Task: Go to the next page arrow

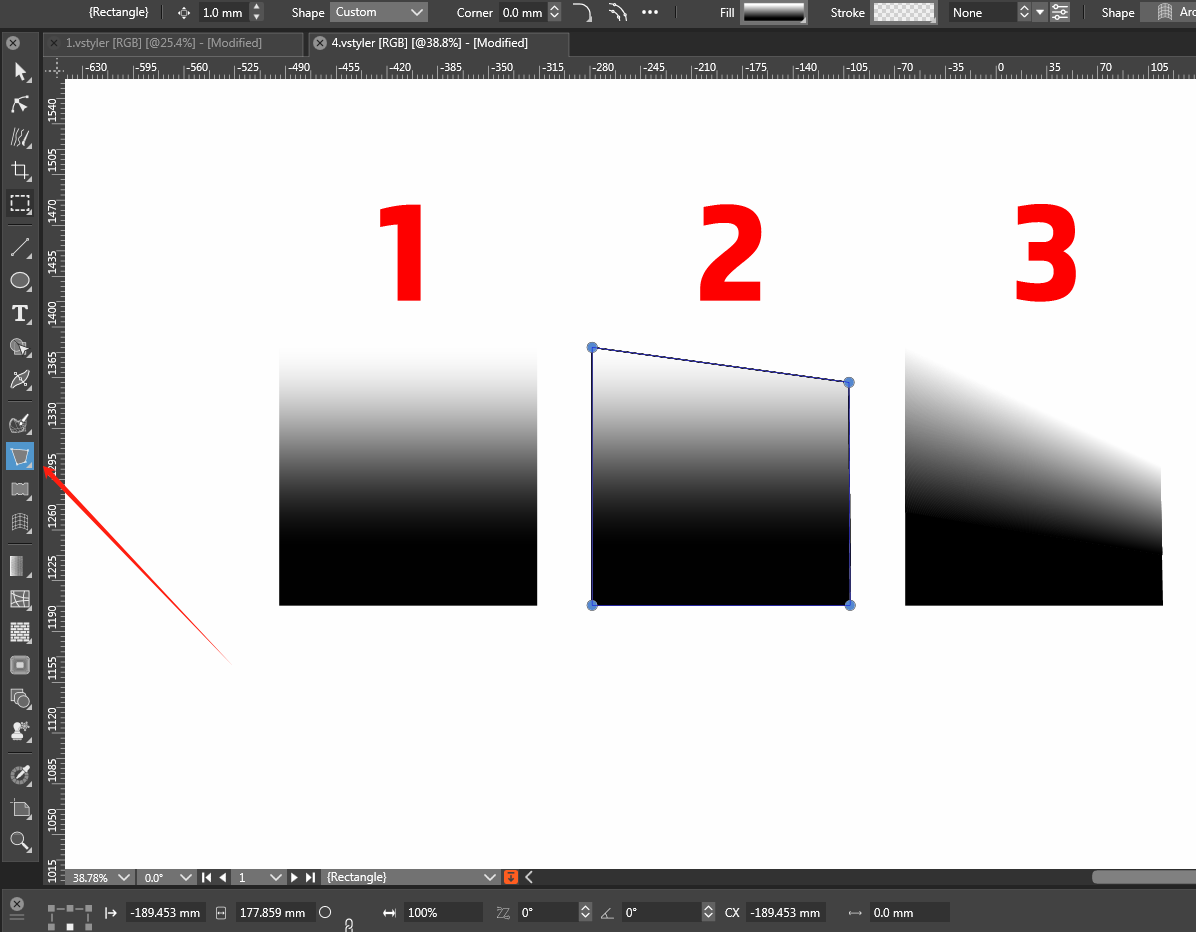Action: [295, 877]
